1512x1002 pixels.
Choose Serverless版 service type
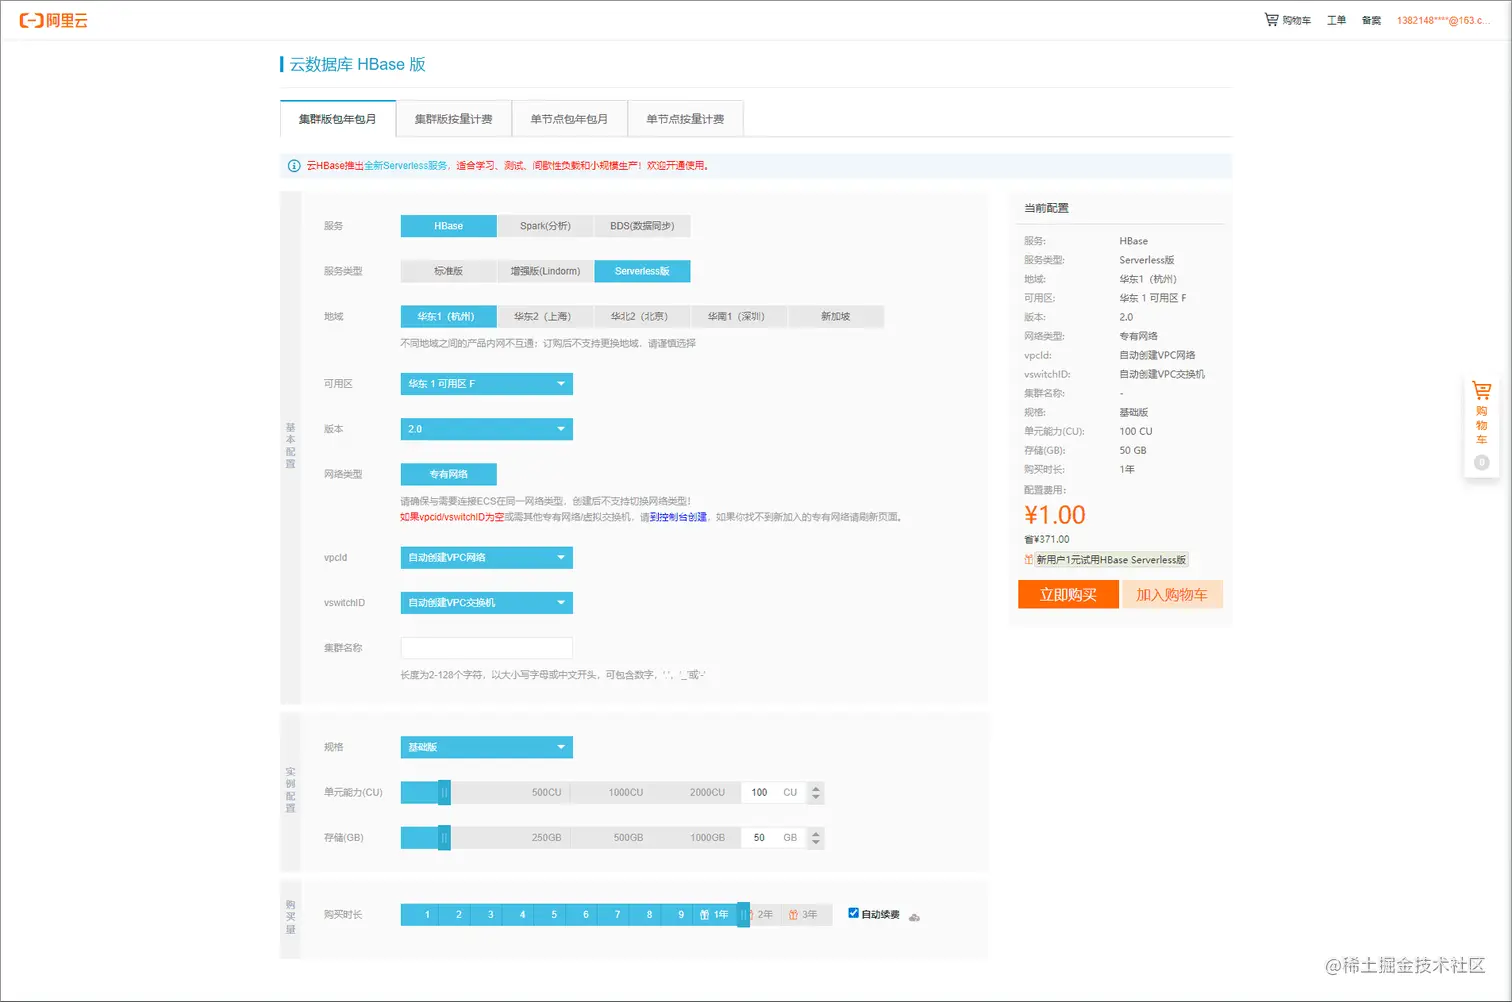(642, 271)
